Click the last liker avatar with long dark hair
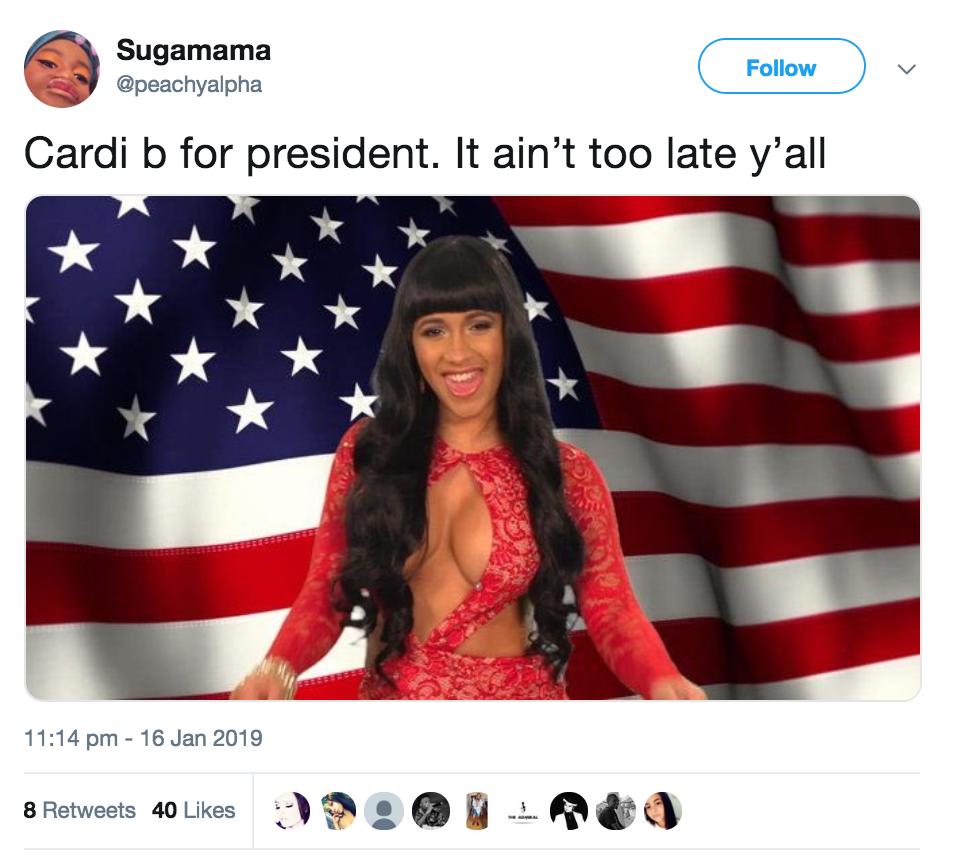 click(662, 811)
